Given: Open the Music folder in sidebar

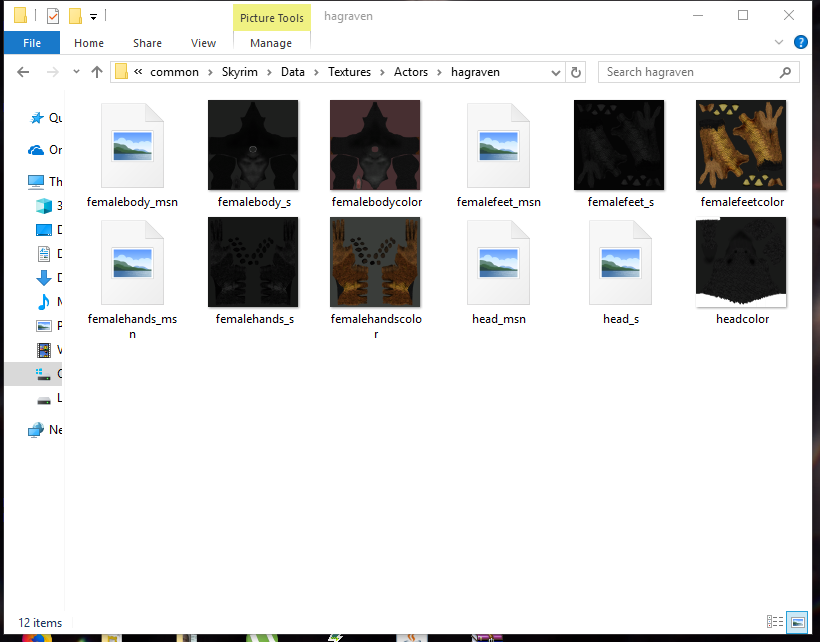Looking at the screenshot, I should click(49, 302).
